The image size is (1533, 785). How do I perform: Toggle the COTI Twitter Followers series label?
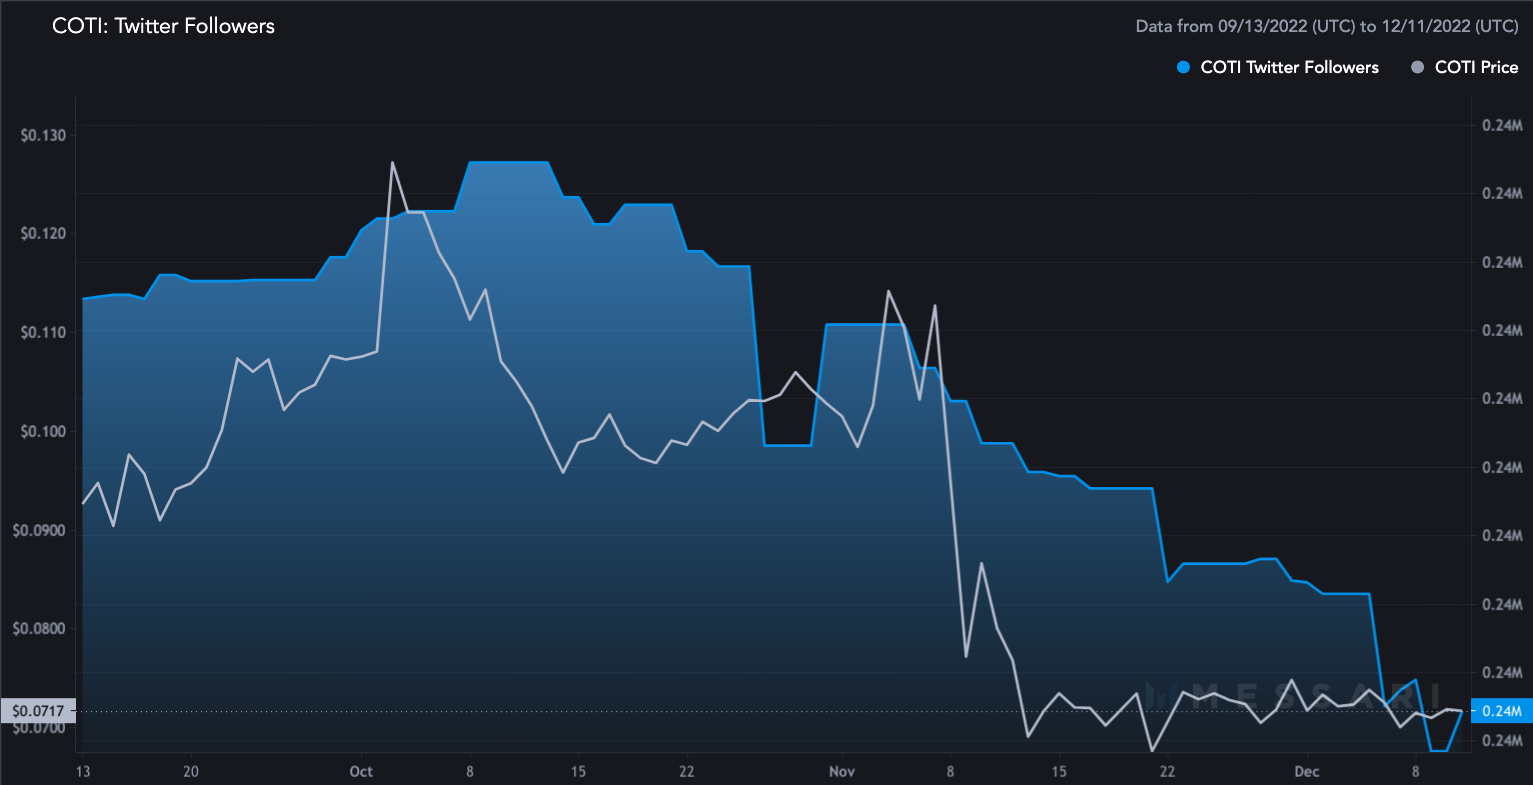[x=1289, y=67]
